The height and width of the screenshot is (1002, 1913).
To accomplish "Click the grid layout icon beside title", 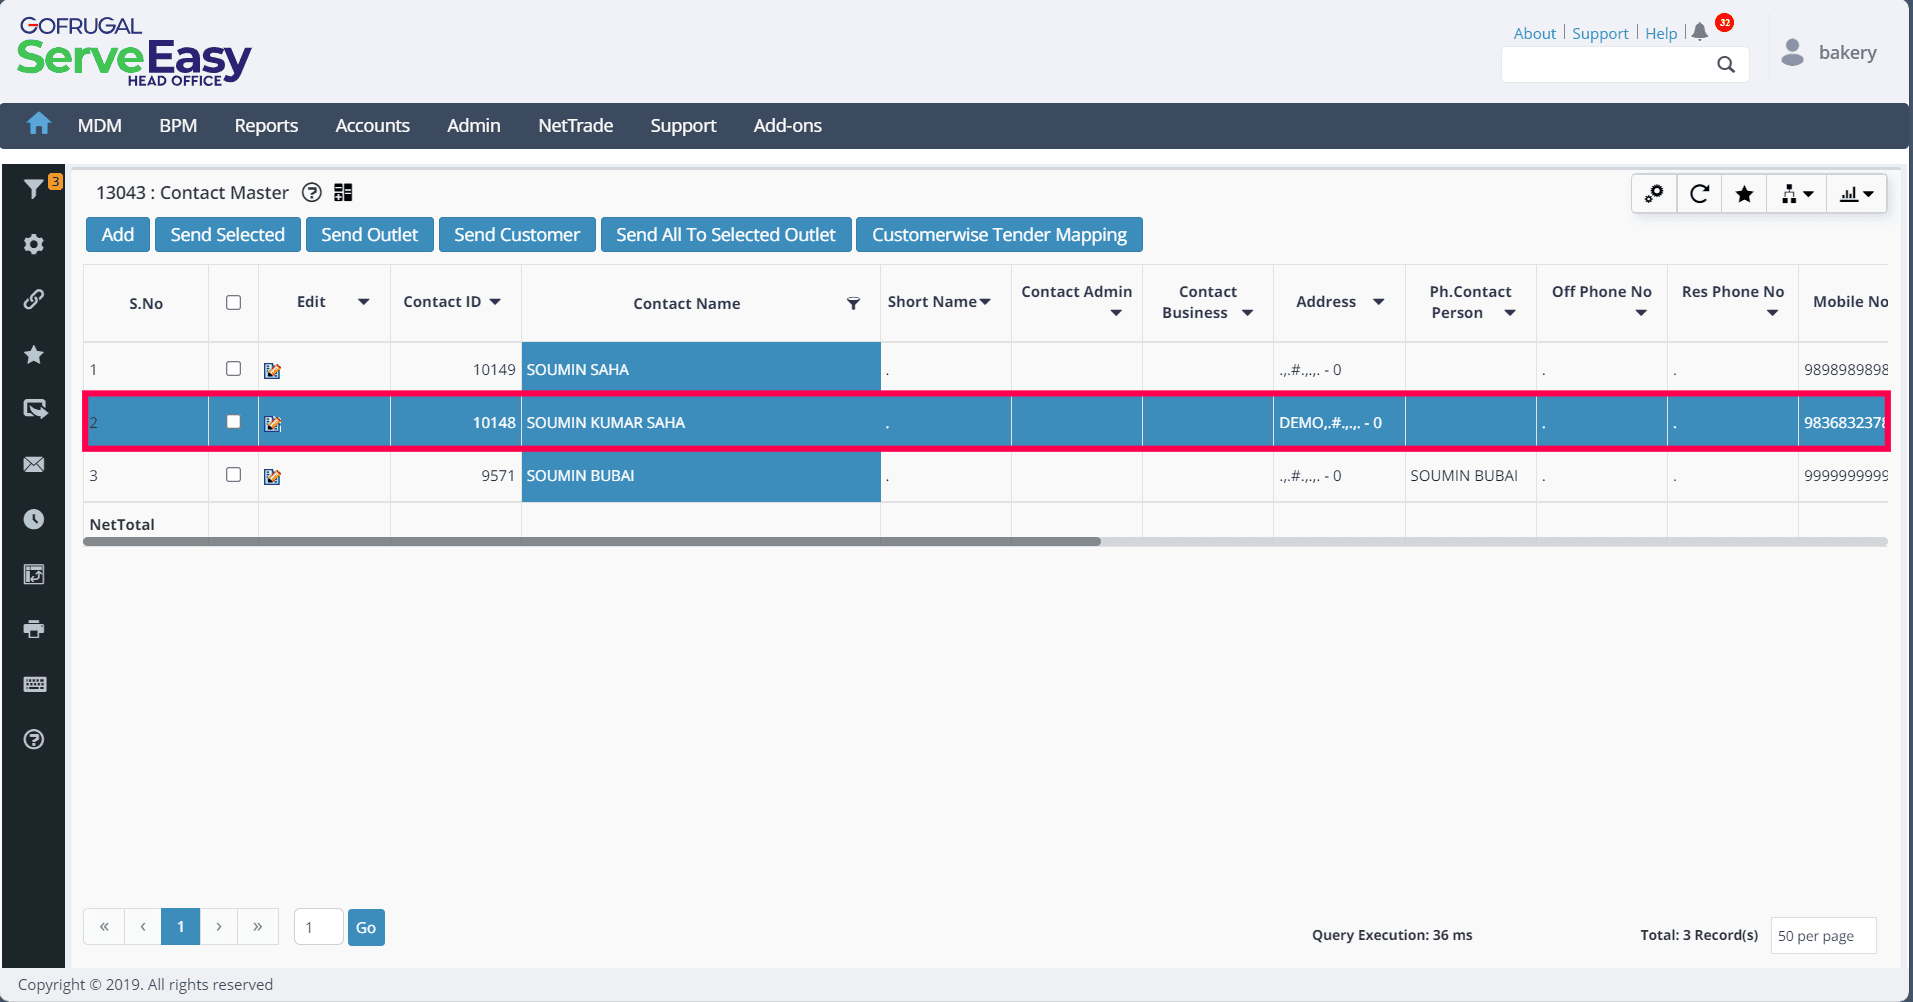I will (343, 192).
